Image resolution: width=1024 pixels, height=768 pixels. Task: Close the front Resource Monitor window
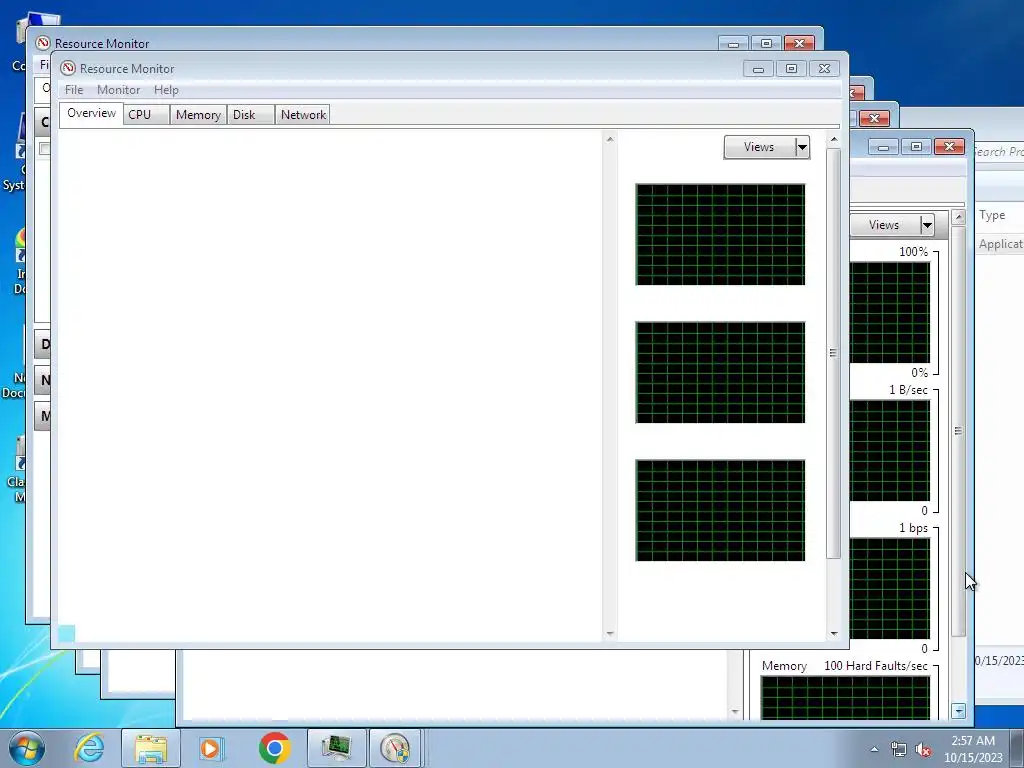825,69
